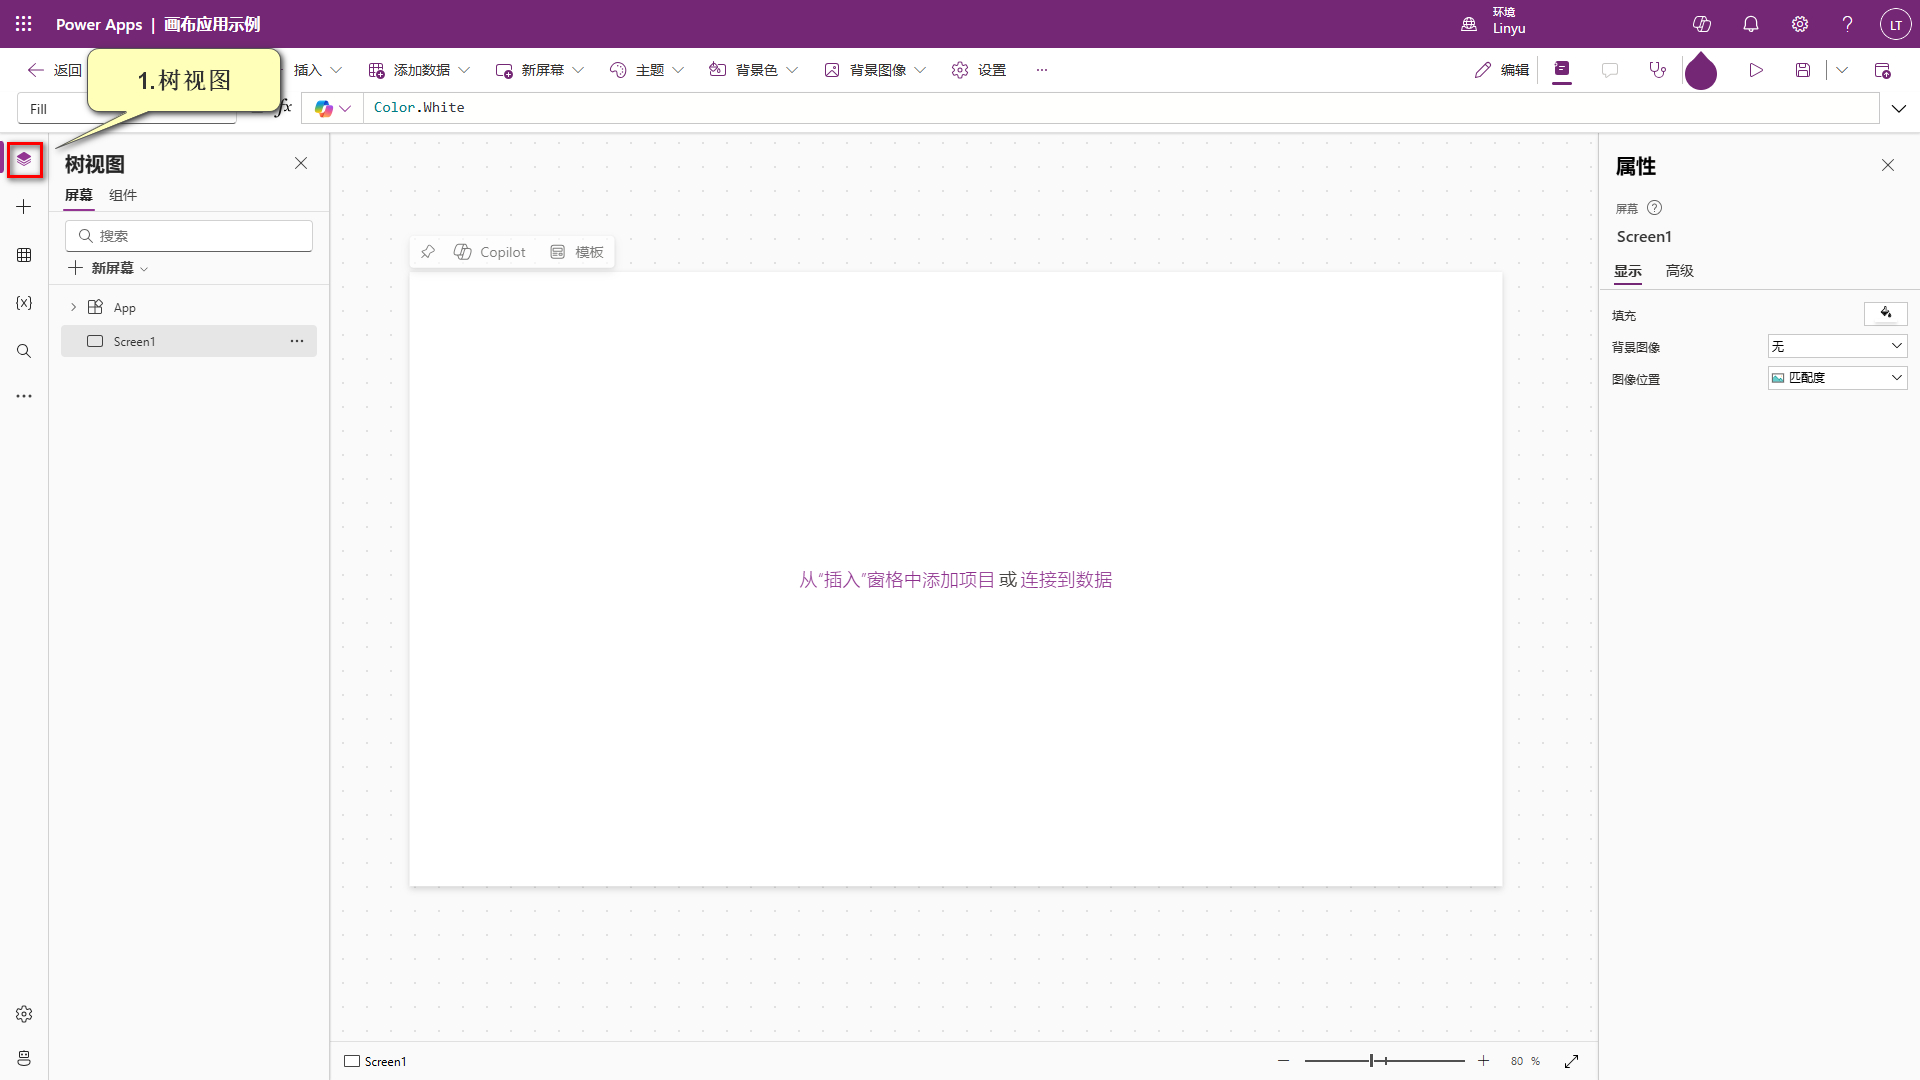Click the 连接到数据 link on canvas

click(1066, 580)
